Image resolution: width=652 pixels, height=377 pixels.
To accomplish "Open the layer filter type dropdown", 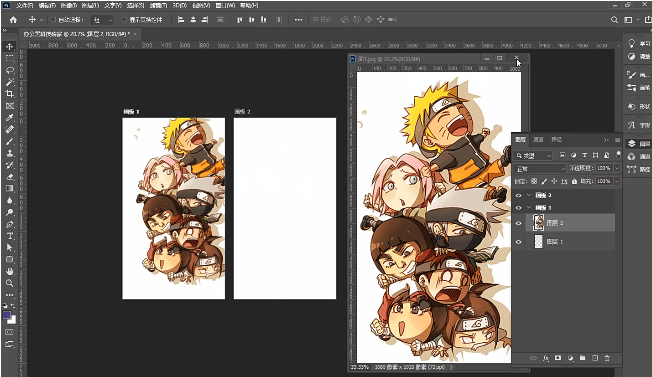I will 534,155.
